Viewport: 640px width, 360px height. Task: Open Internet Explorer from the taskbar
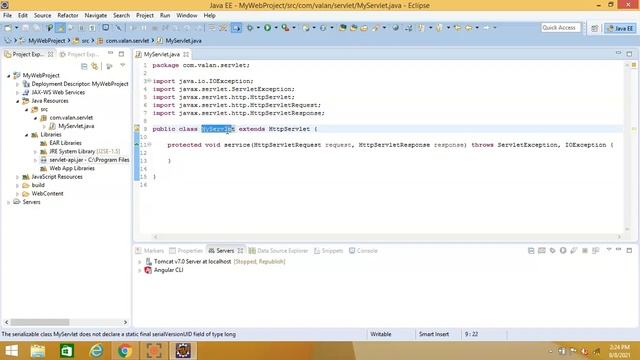point(96,351)
